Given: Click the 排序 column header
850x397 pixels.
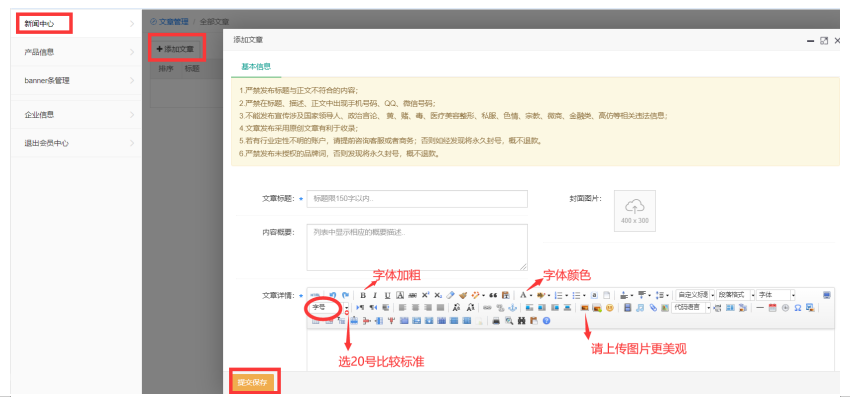Looking at the screenshot, I should coord(165,69).
